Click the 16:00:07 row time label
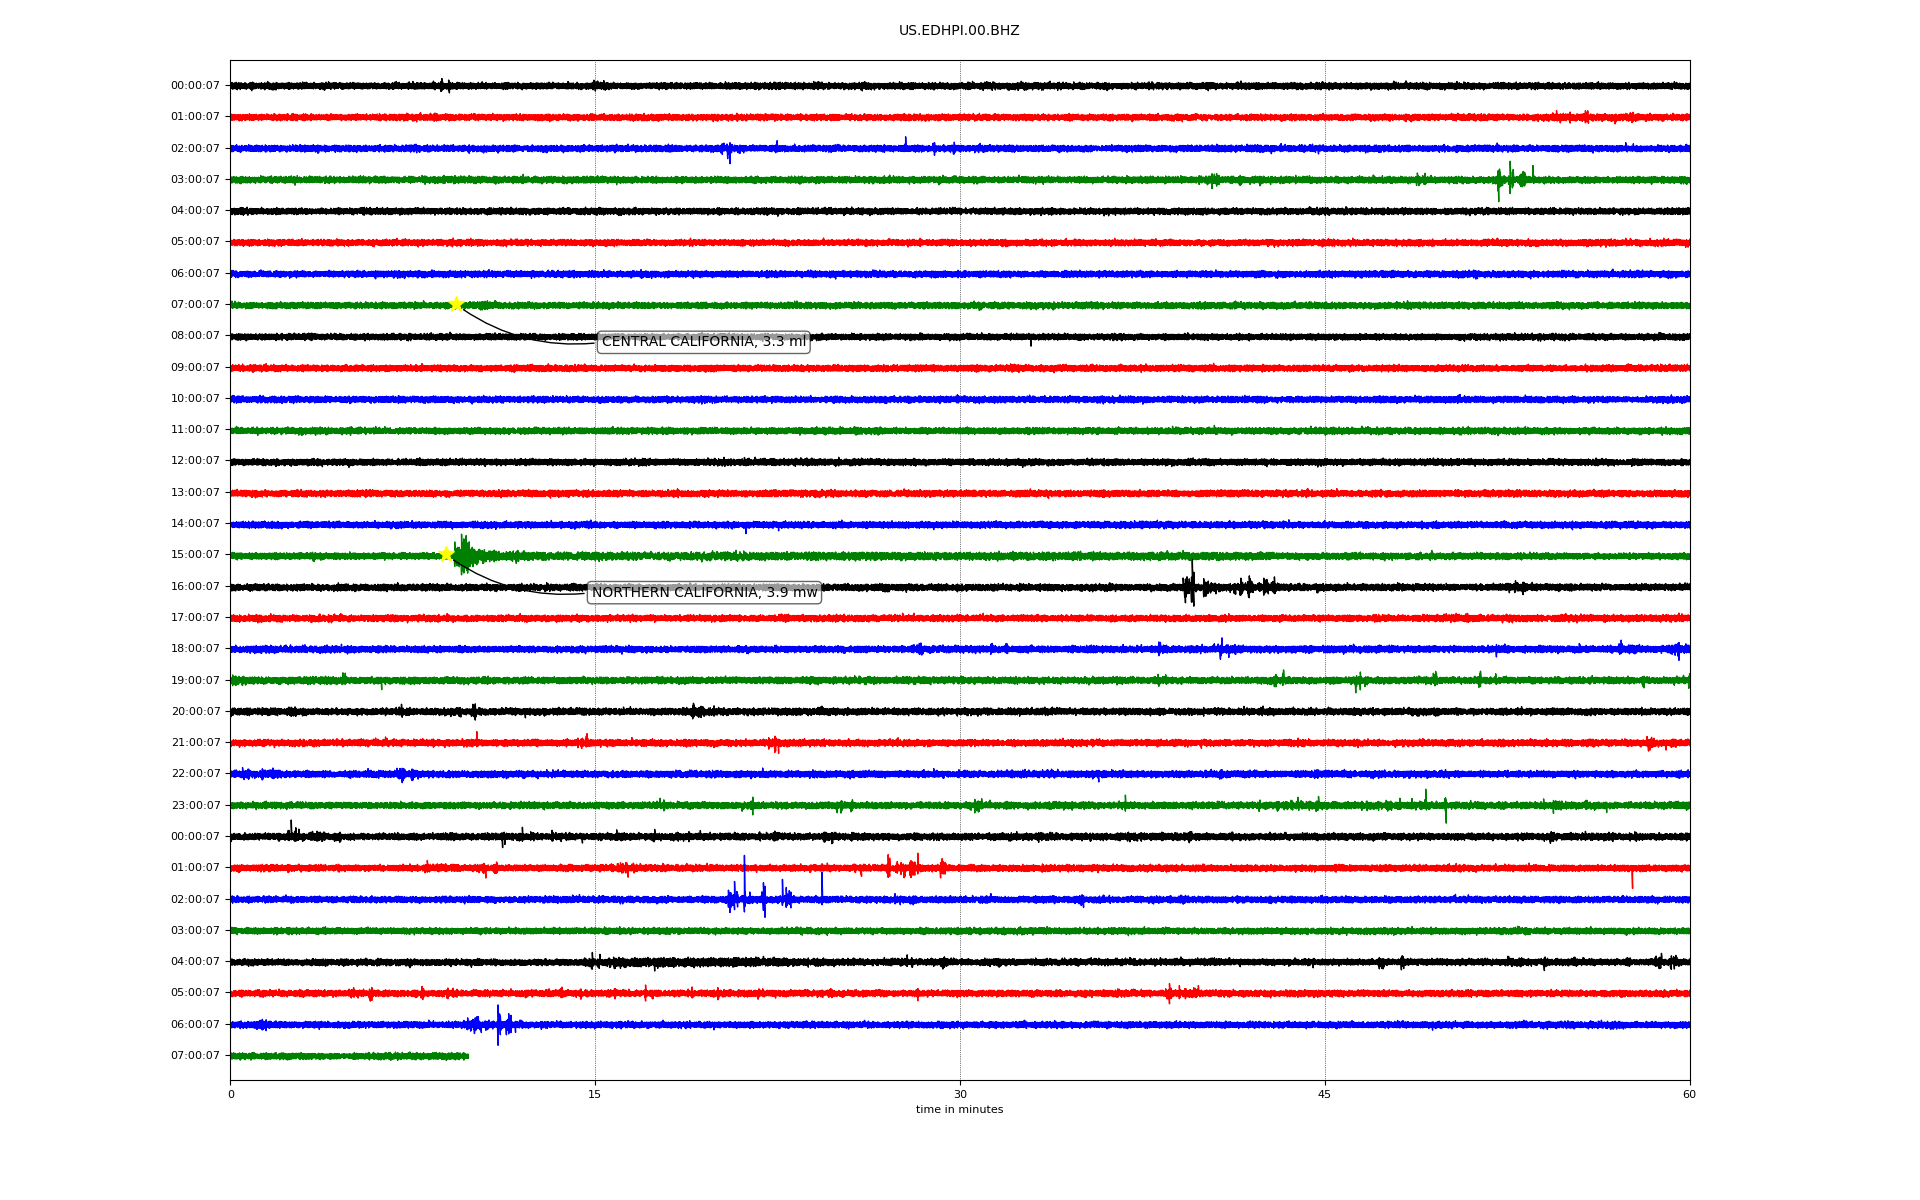The width and height of the screenshot is (1920, 1200). click(x=195, y=586)
